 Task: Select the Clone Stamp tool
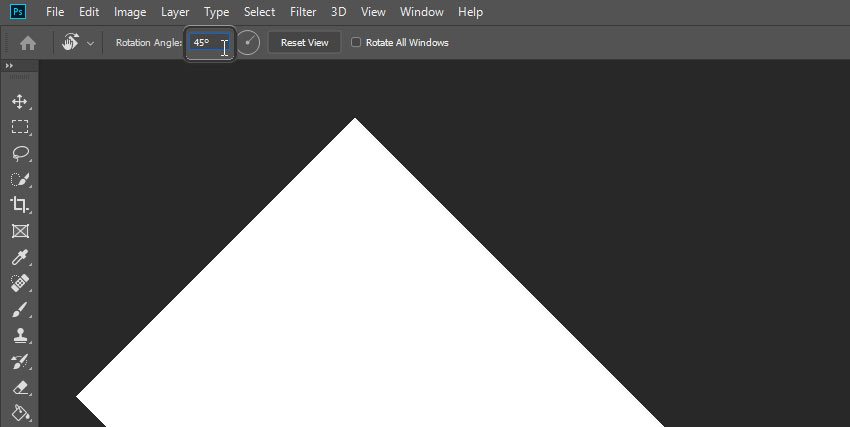[x=20, y=335]
